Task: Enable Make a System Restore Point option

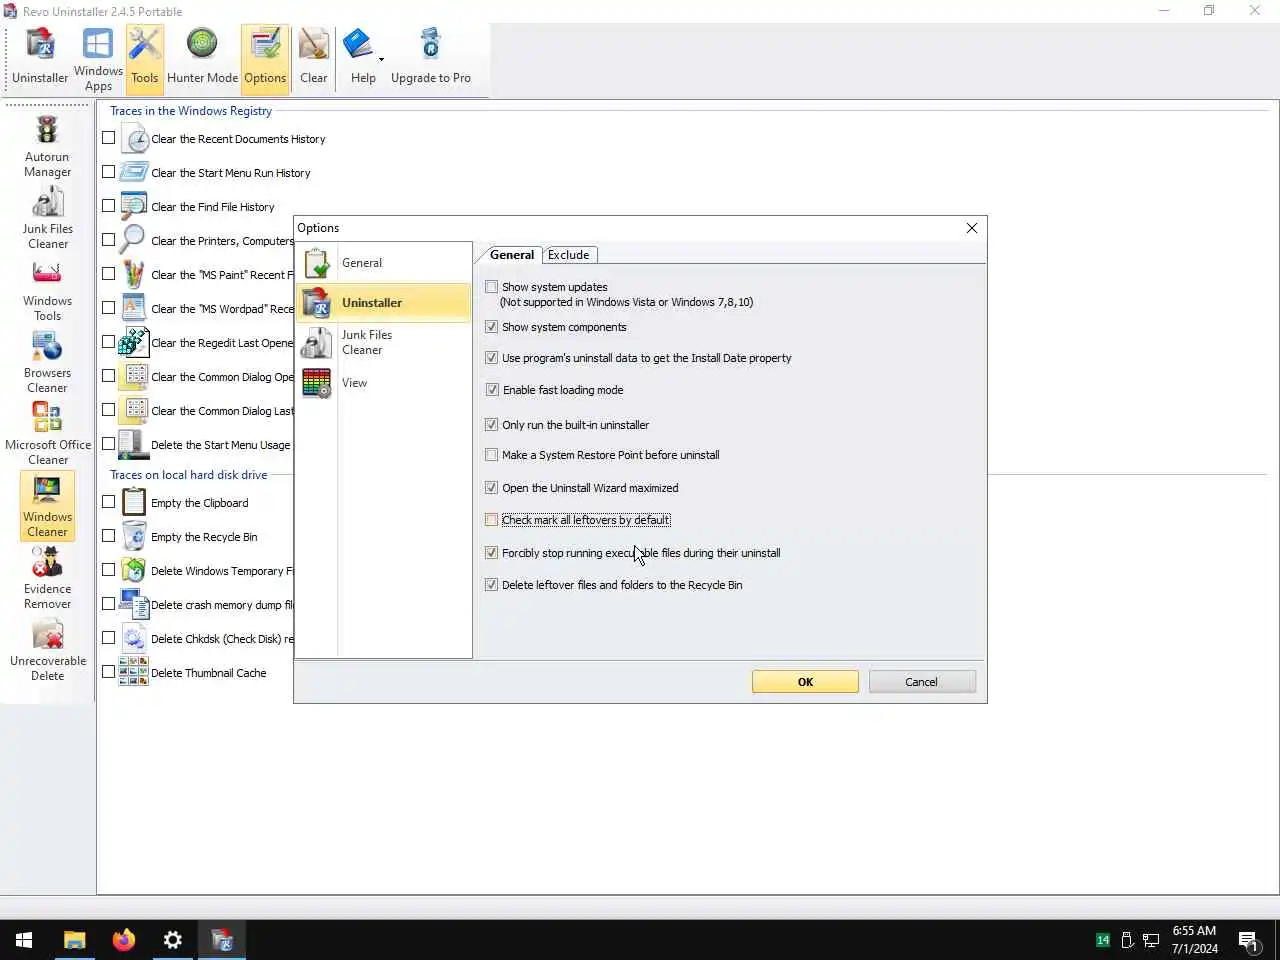Action: (x=491, y=455)
